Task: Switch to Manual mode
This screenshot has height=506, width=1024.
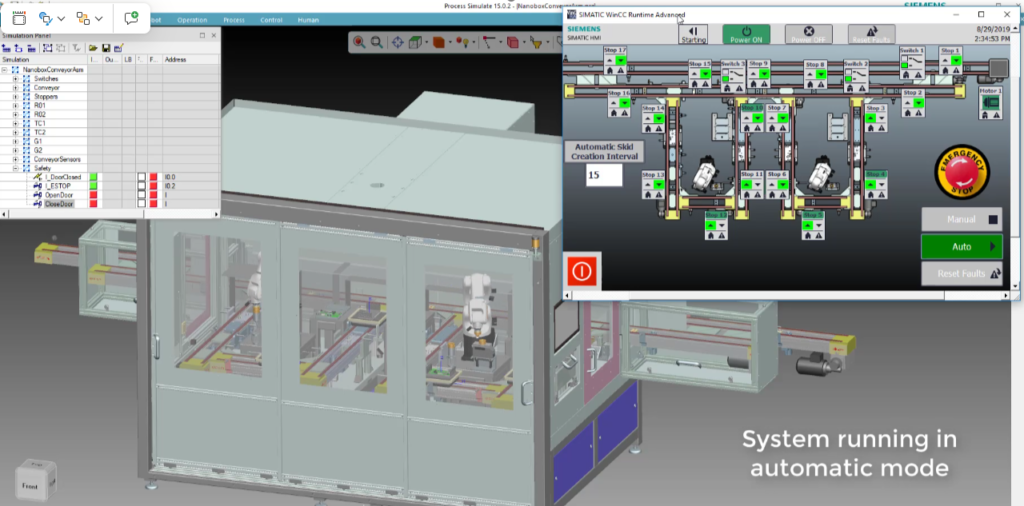Action: (x=961, y=219)
